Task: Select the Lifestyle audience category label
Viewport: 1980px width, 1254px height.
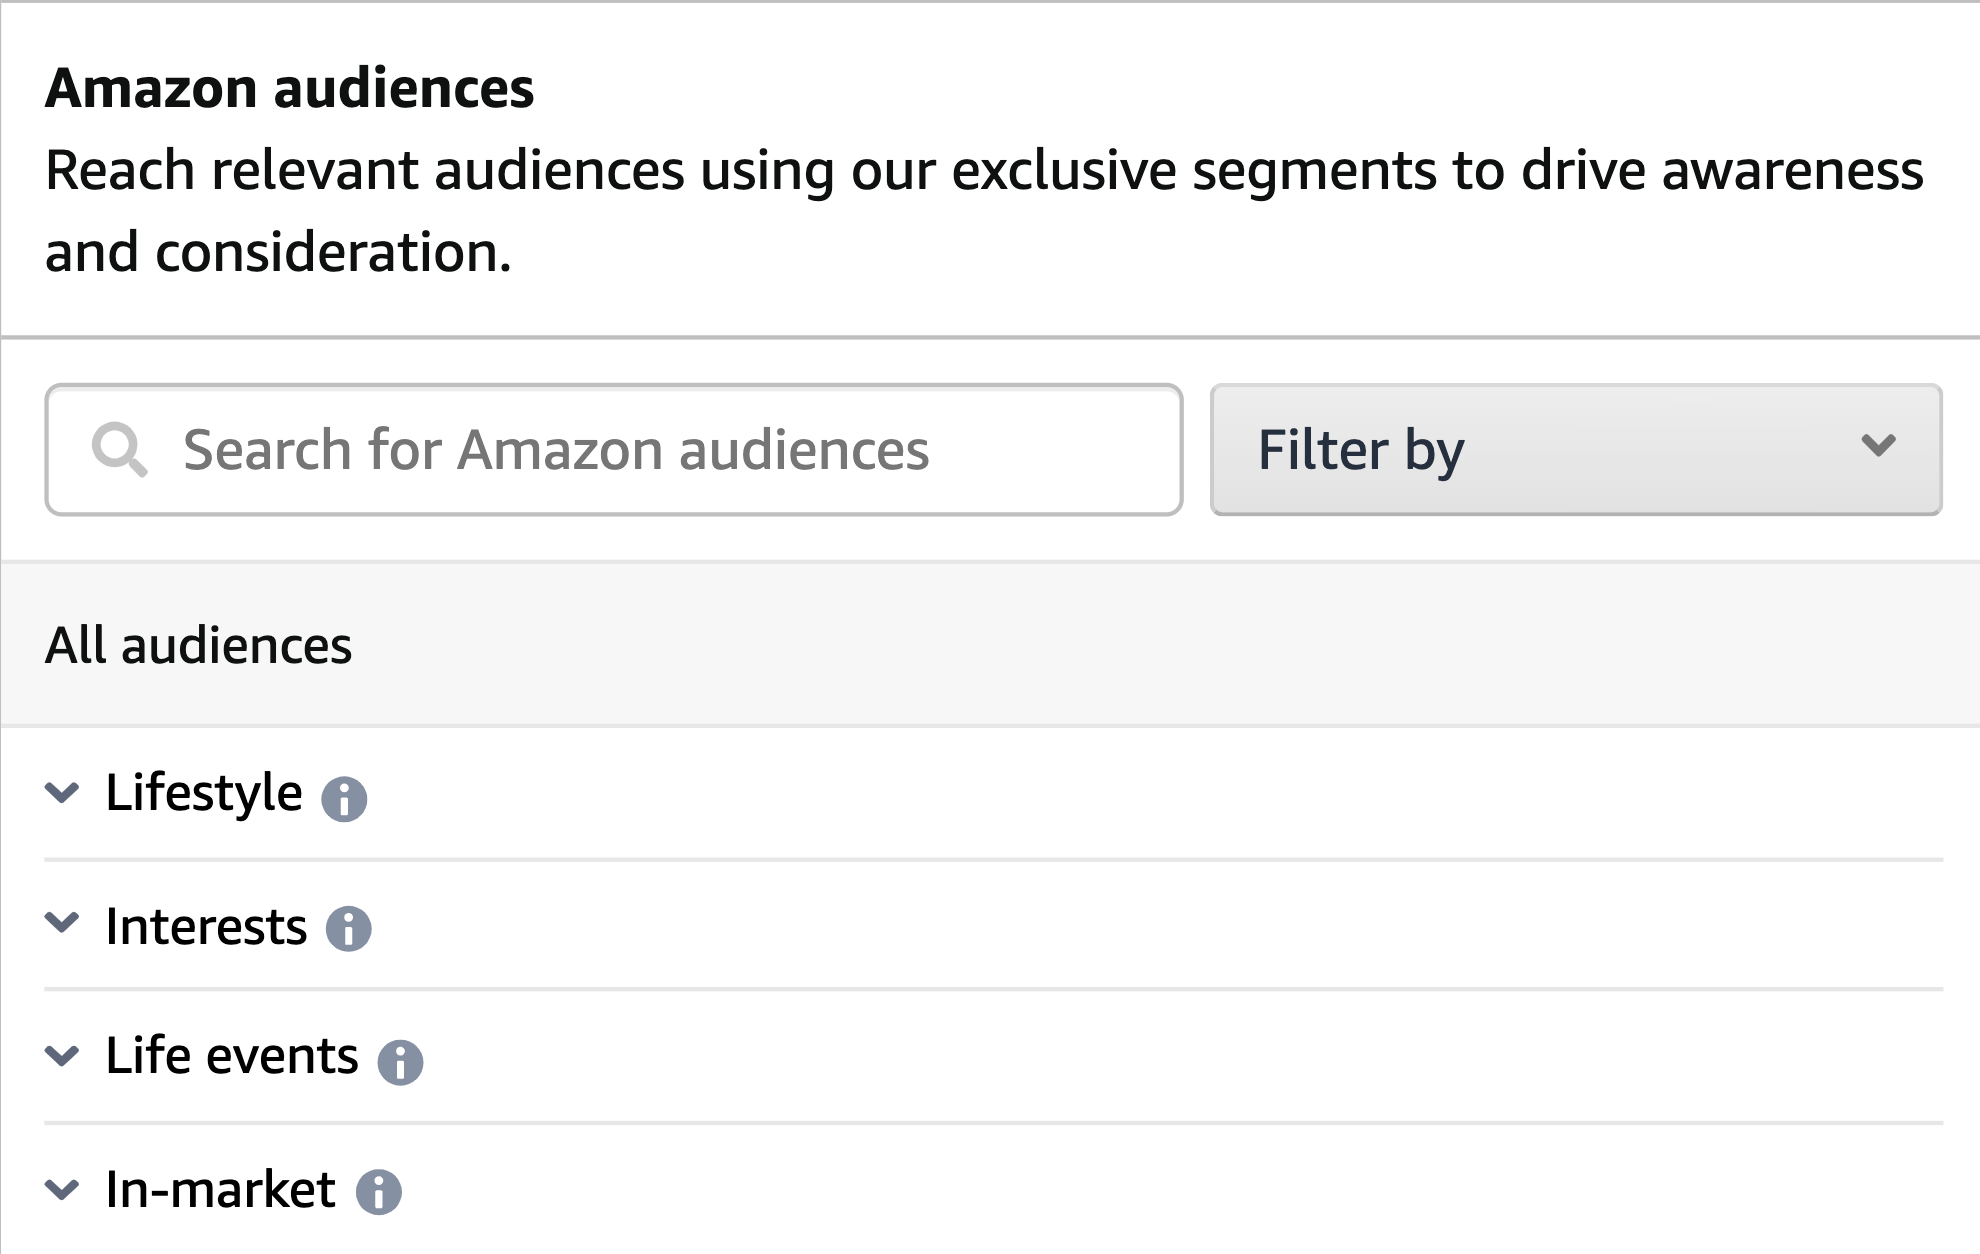Action: pyautogui.click(x=204, y=793)
